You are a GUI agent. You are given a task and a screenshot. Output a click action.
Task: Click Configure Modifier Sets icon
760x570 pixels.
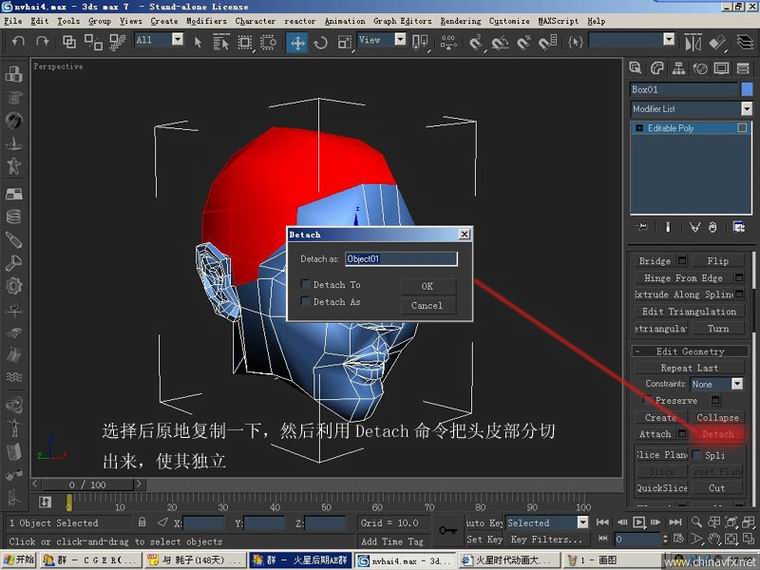click(x=739, y=227)
